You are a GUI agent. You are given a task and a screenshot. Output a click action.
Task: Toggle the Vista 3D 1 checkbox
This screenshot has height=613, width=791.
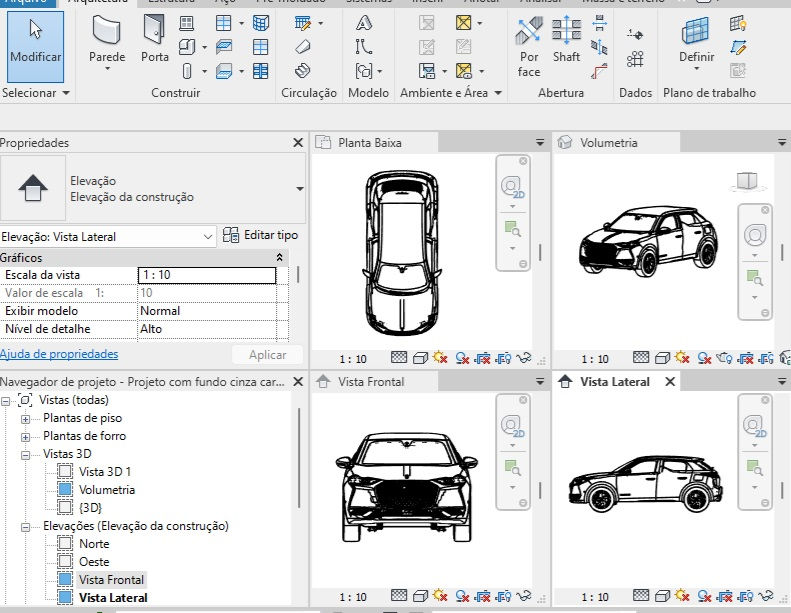coord(65,471)
